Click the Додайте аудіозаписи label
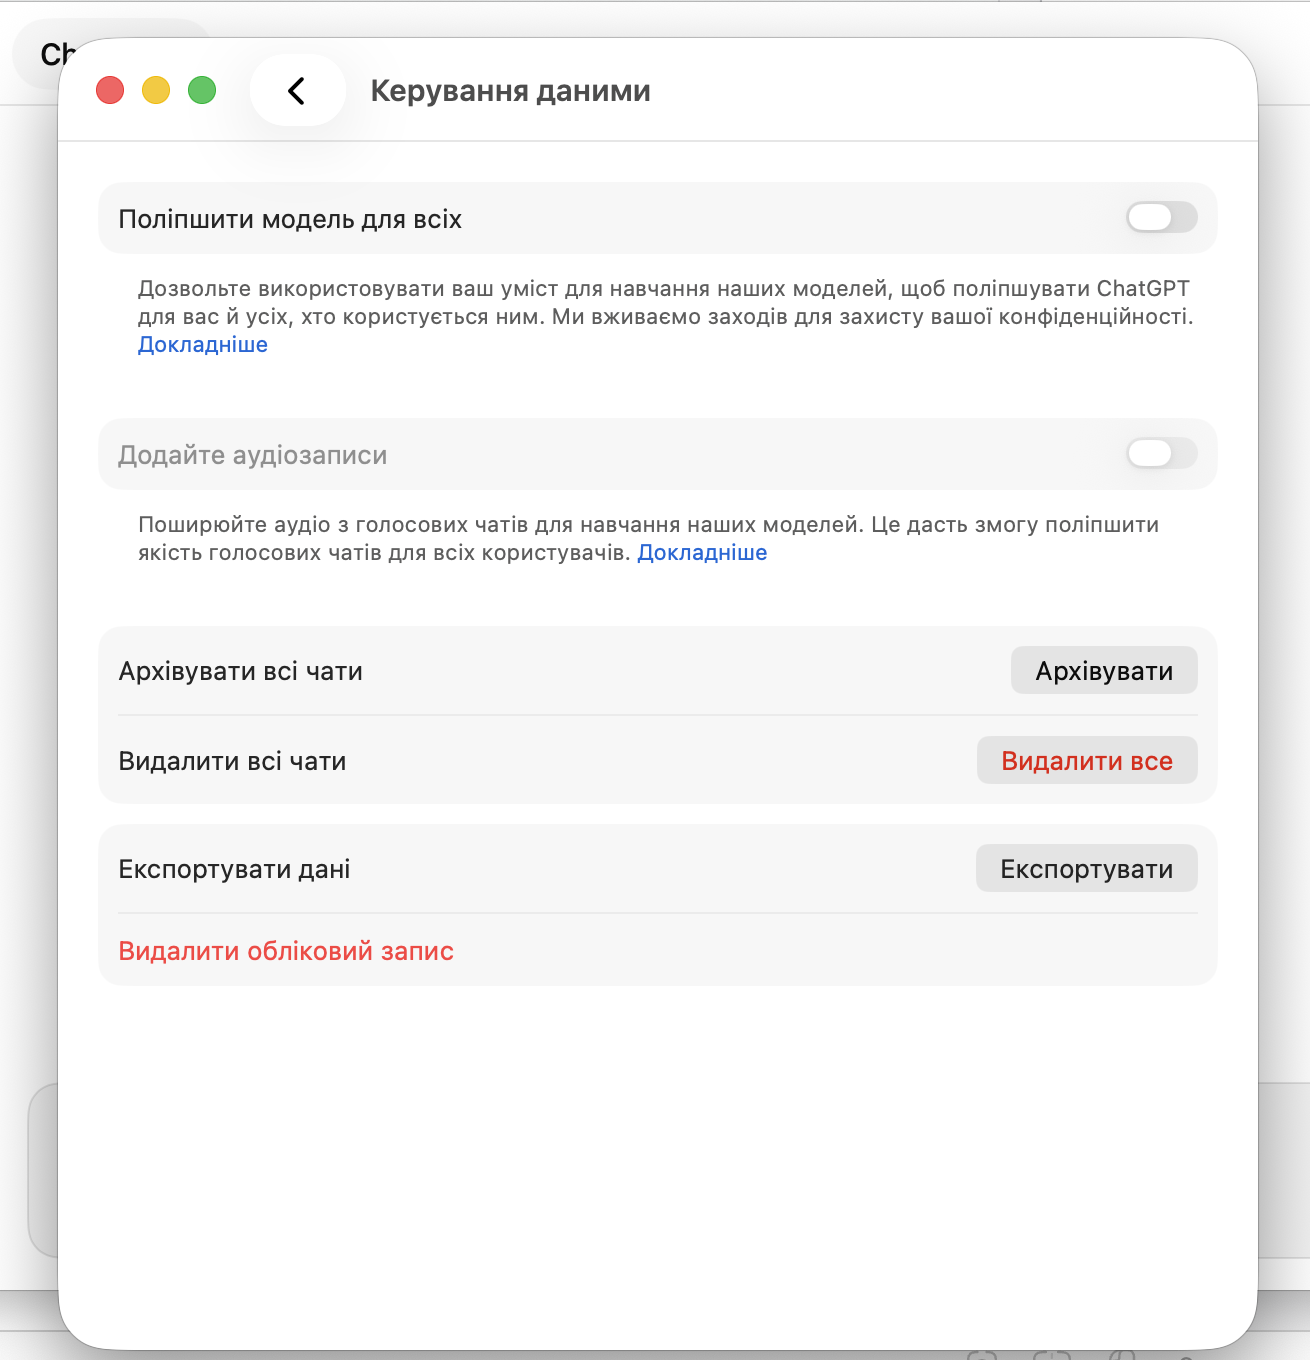 click(252, 455)
